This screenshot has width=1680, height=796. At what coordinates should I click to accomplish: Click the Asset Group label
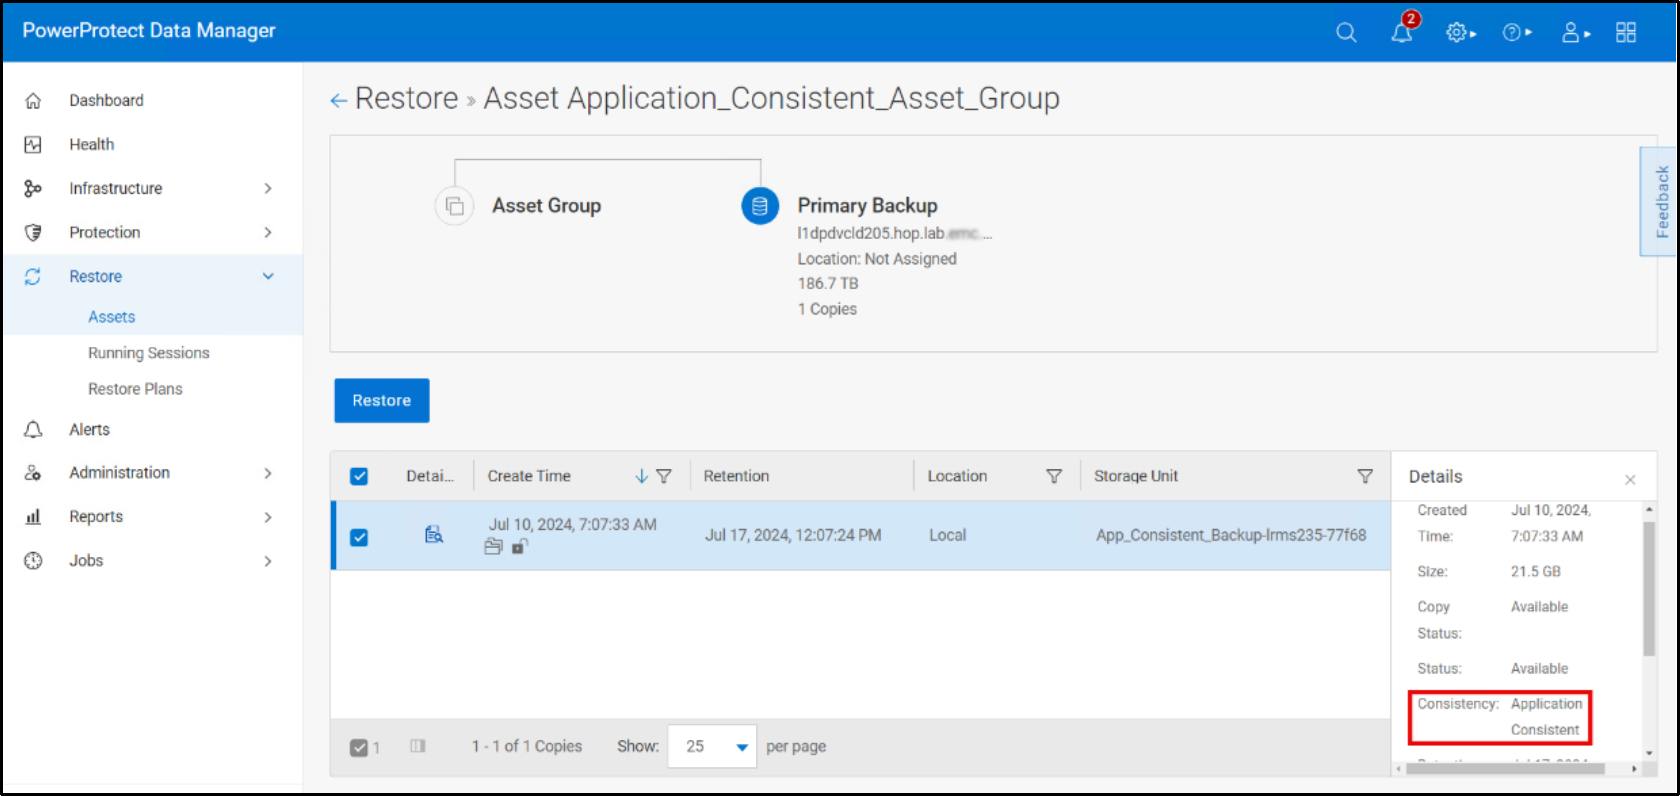546,205
